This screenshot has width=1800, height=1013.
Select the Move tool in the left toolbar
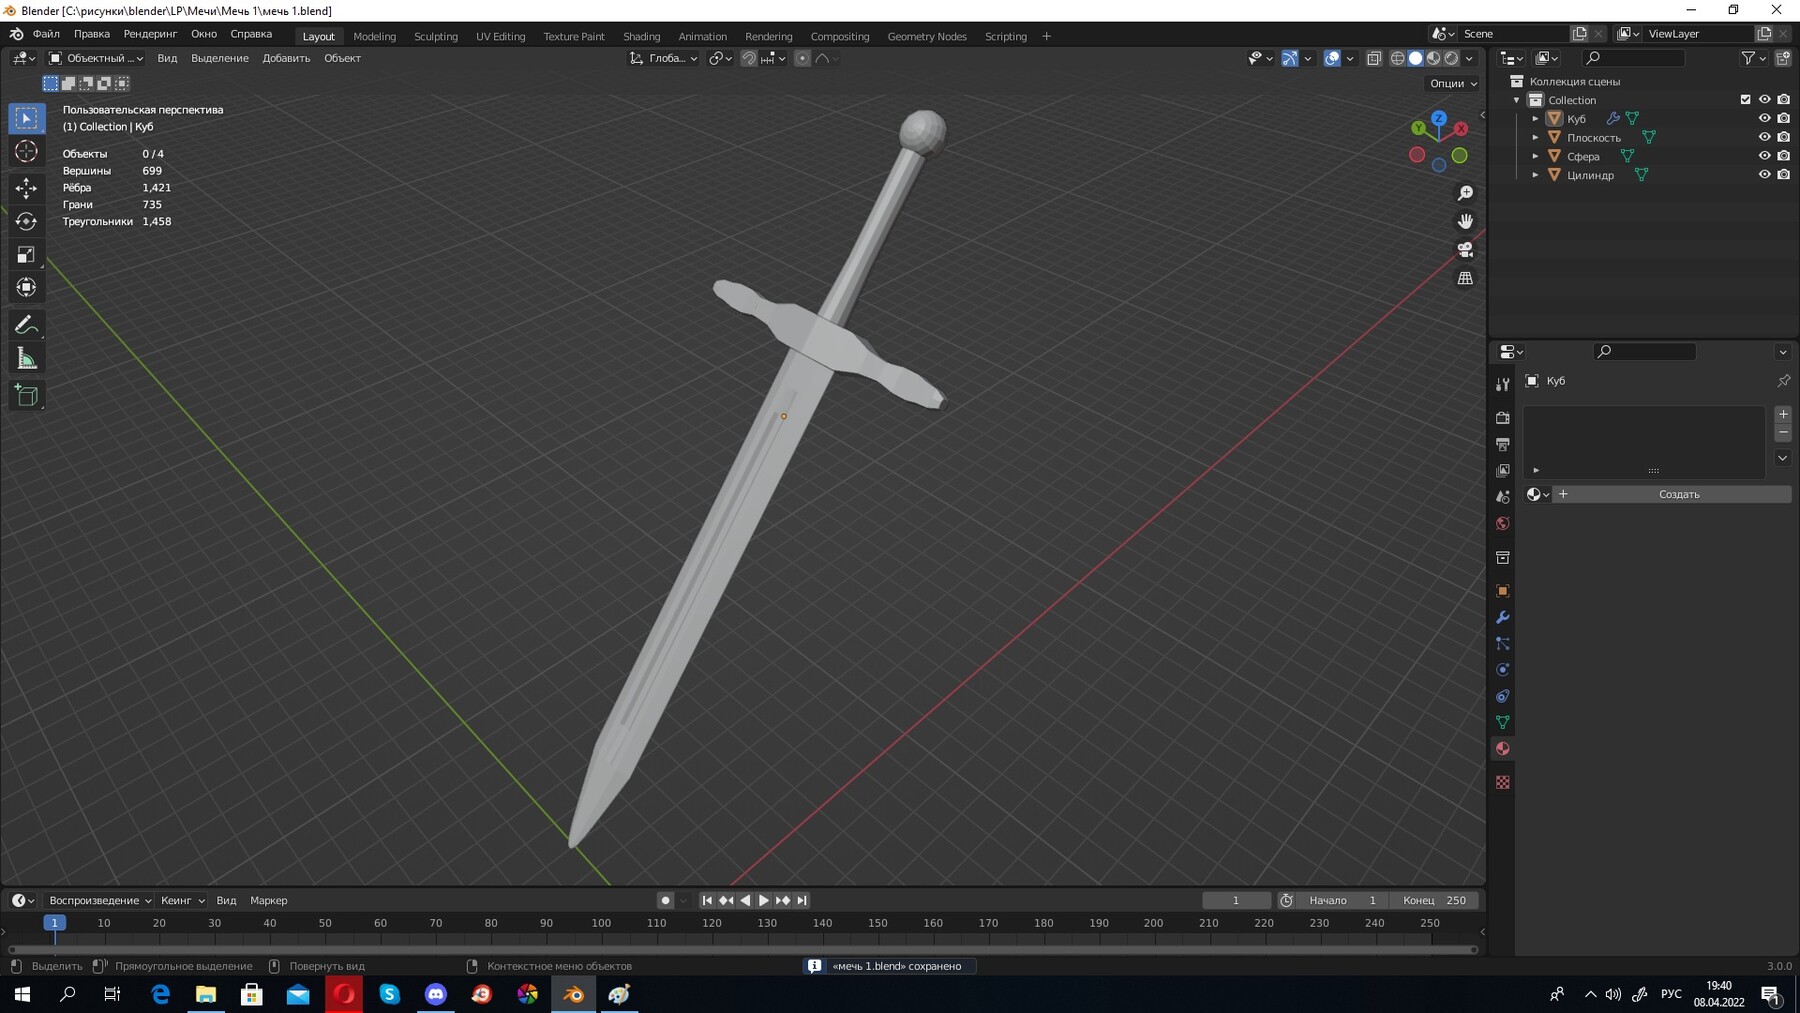click(x=26, y=187)
